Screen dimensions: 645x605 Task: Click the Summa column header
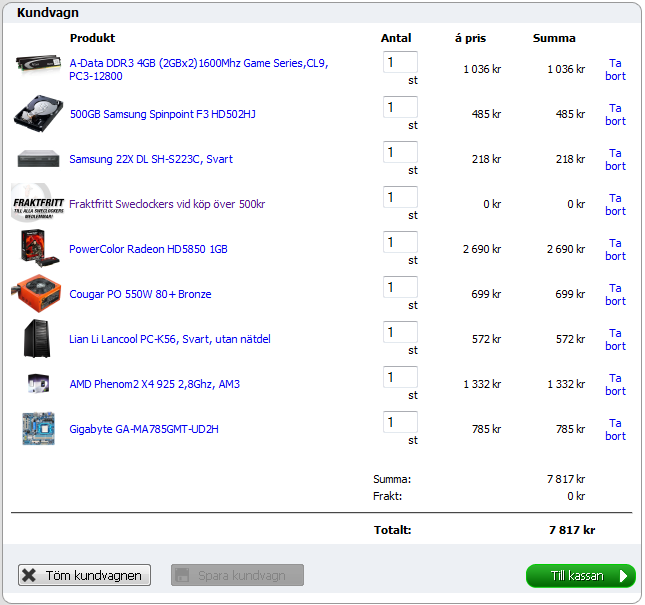point(554,38)
